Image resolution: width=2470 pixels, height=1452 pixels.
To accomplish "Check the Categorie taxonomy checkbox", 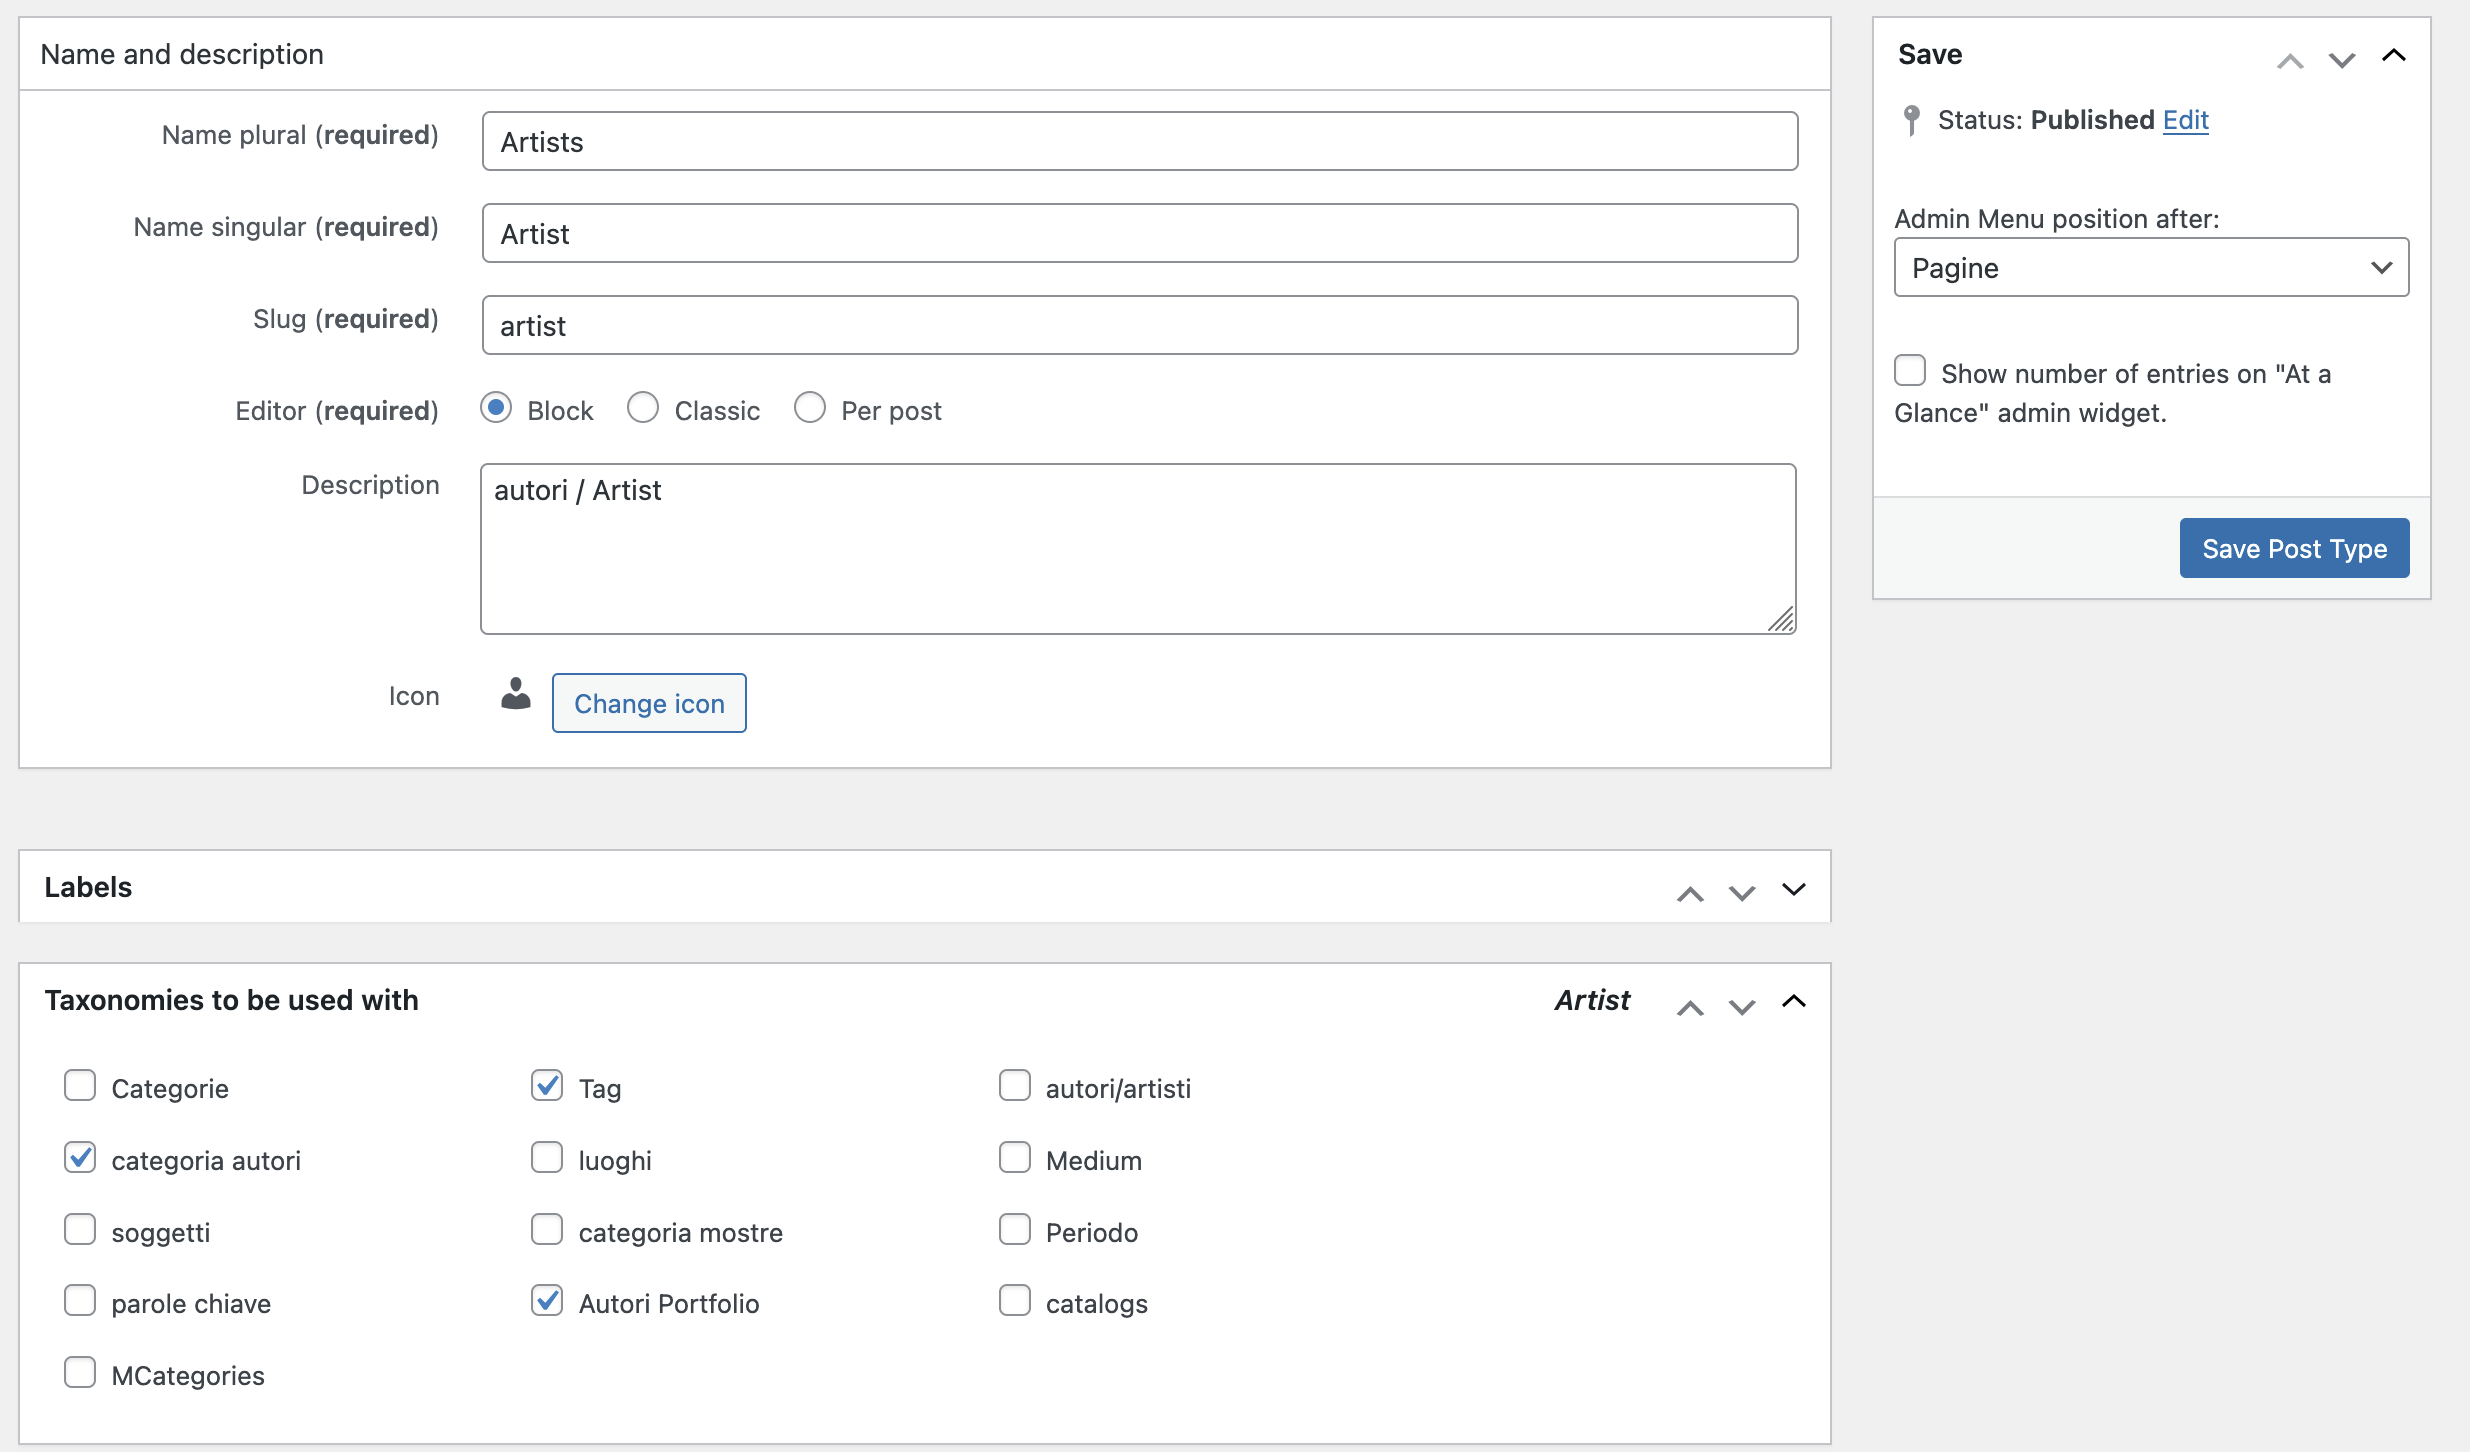I will tap(80, 1085).
